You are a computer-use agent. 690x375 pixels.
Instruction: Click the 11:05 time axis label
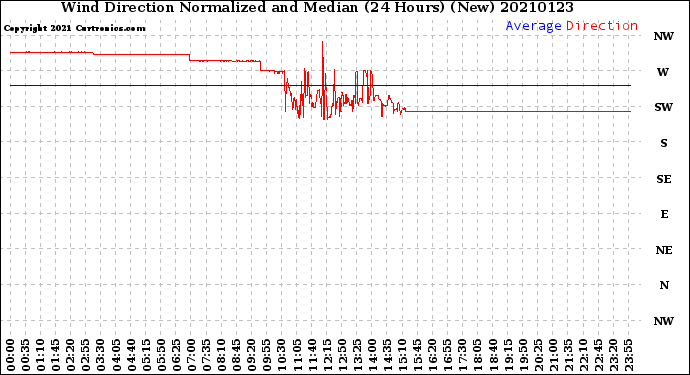coord(297,355)
